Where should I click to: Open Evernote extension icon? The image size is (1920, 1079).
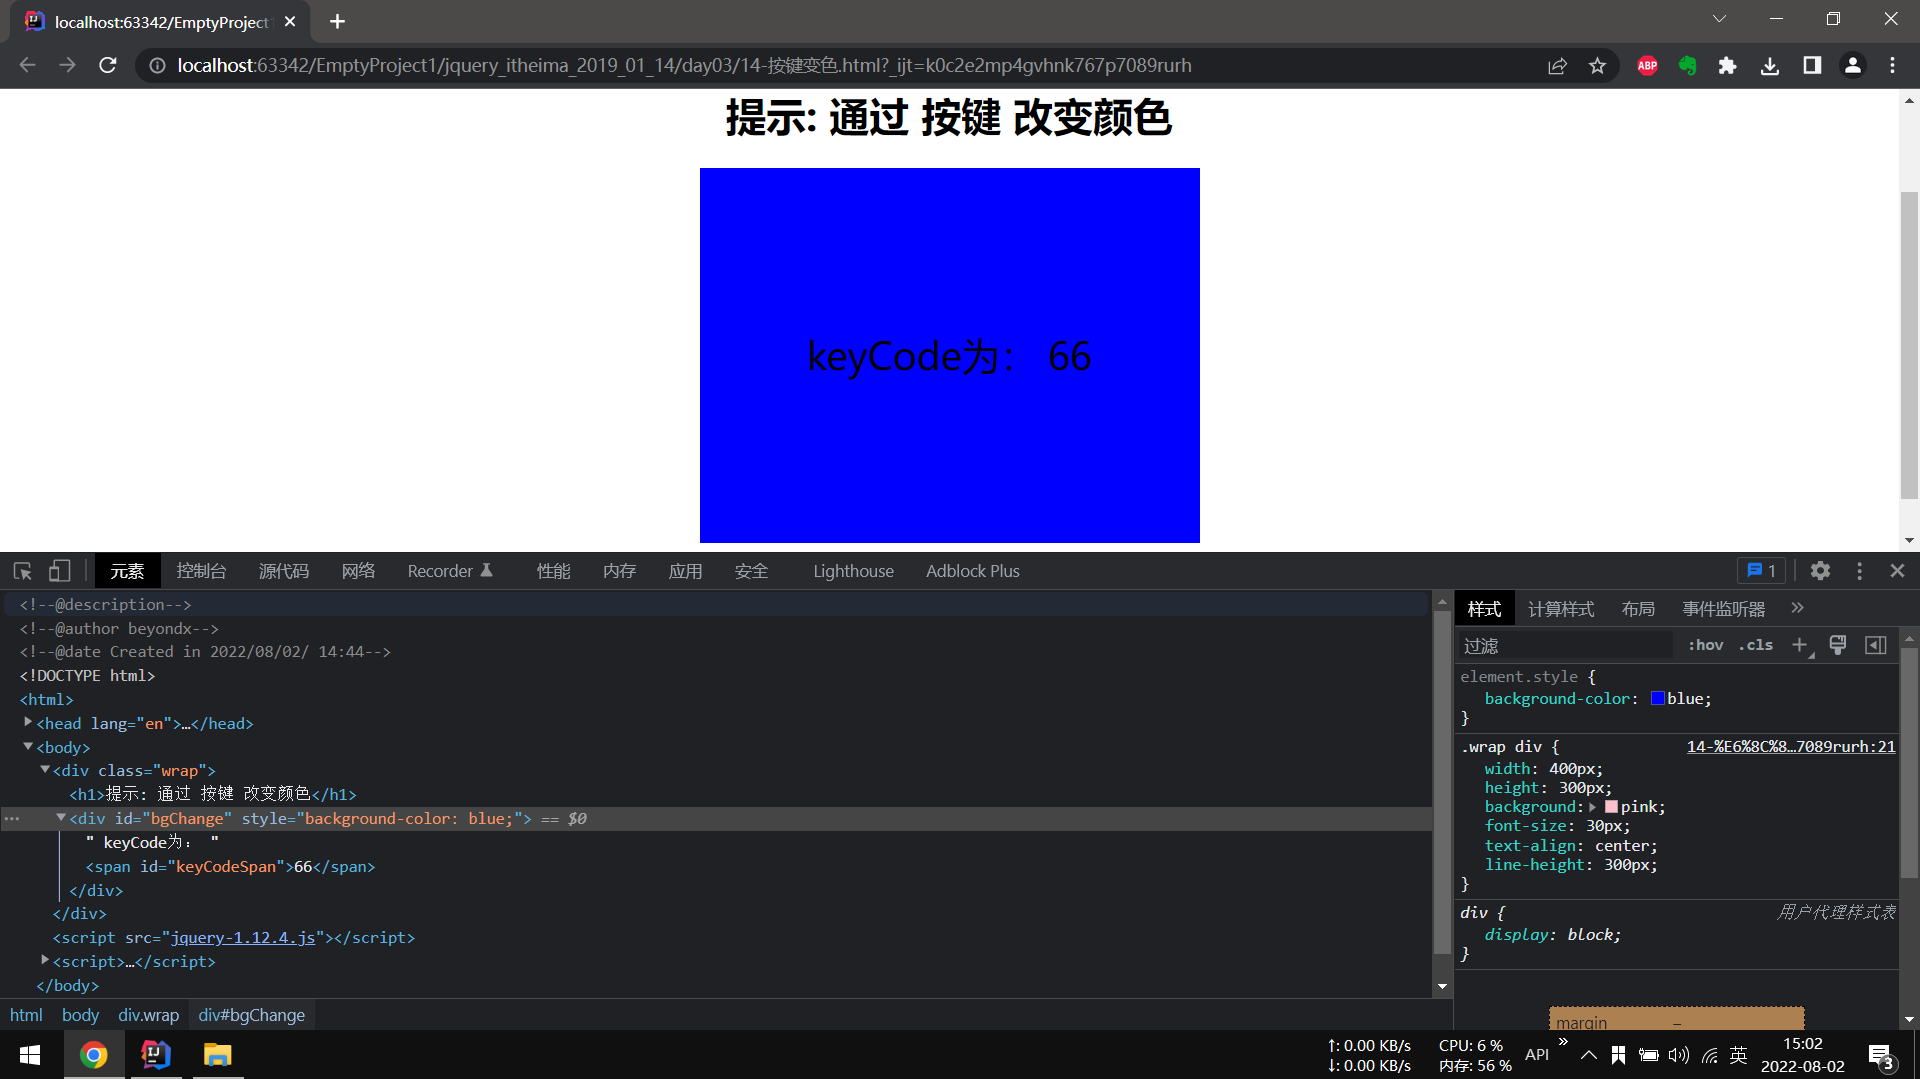coord(1688,65)
